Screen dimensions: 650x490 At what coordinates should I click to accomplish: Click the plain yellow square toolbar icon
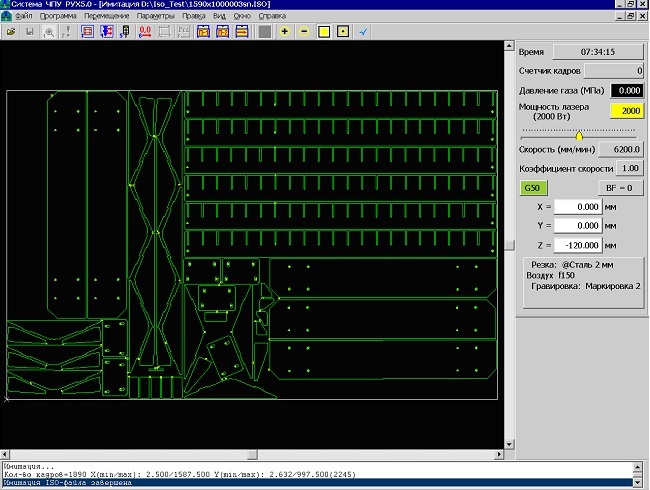pyautogui.click(x=324, y=32)
